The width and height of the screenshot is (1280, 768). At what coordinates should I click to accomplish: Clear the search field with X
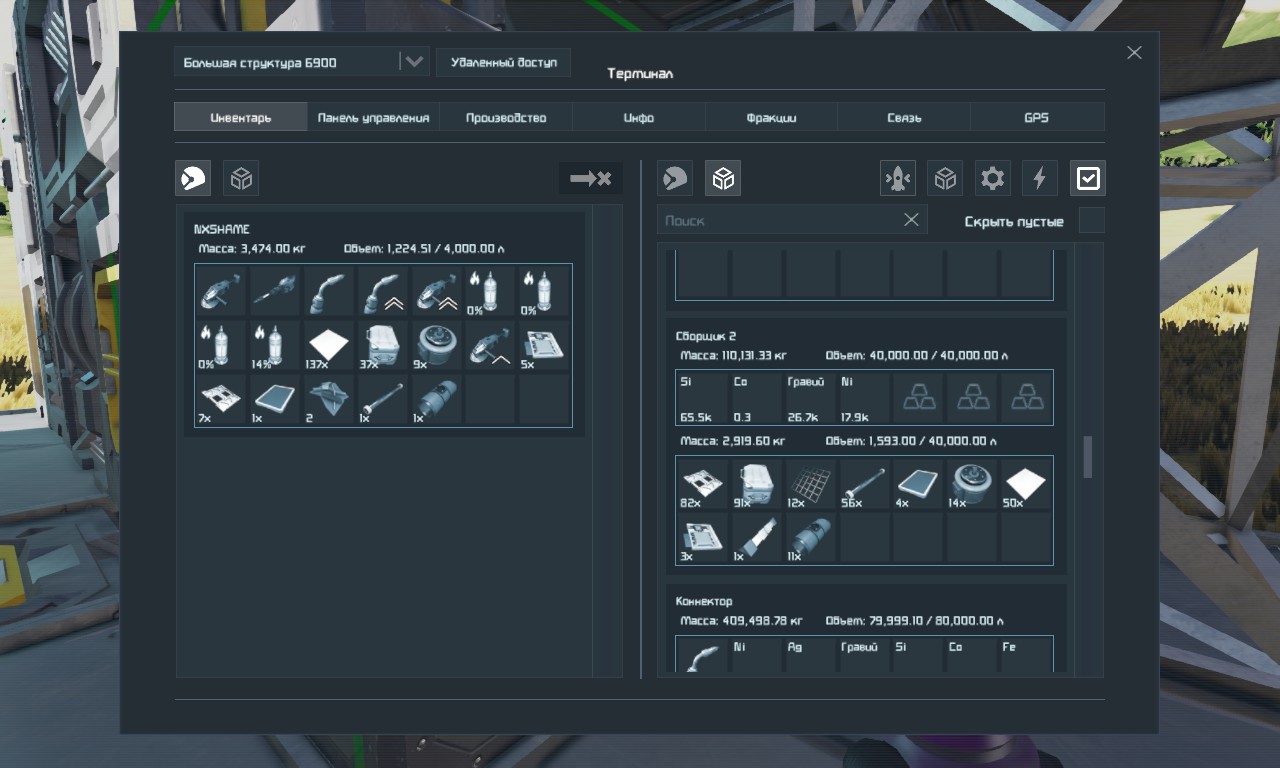(911, 220)
